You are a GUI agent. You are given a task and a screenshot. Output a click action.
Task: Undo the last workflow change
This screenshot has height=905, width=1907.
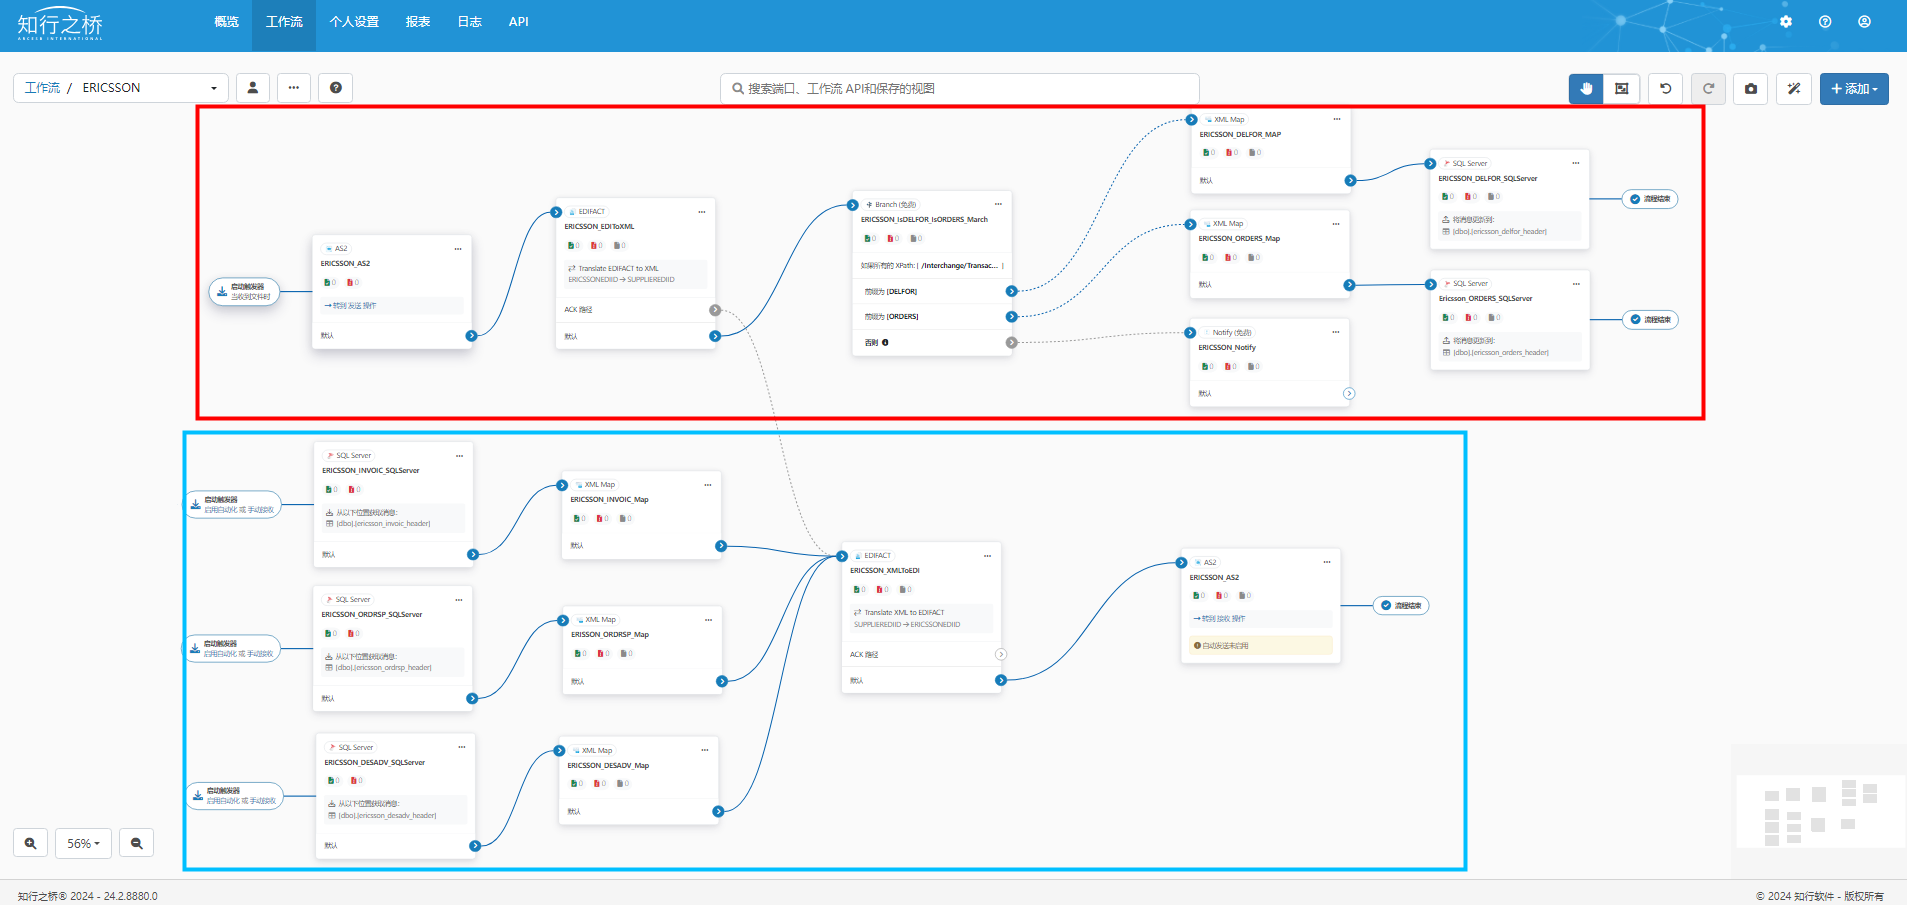point(1666,89)
